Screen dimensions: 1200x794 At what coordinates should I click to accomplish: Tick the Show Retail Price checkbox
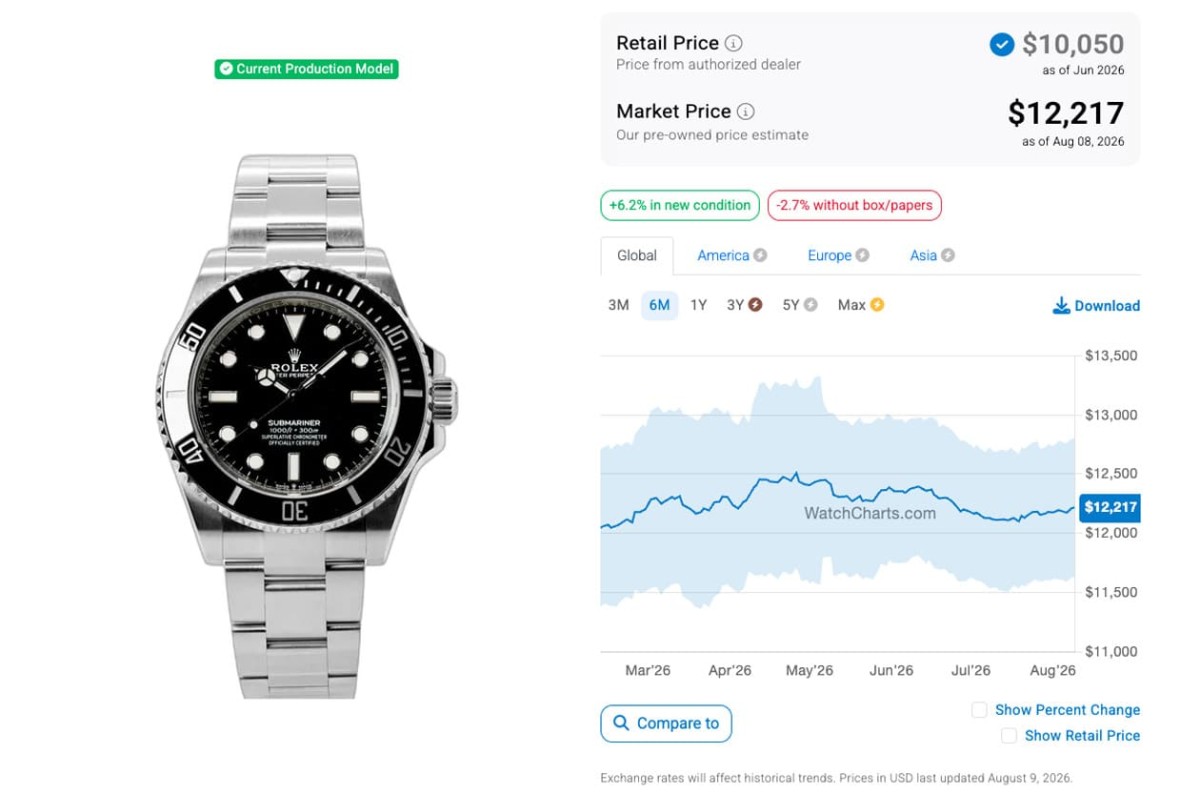pyautogui.click(x=1009, y=736)
